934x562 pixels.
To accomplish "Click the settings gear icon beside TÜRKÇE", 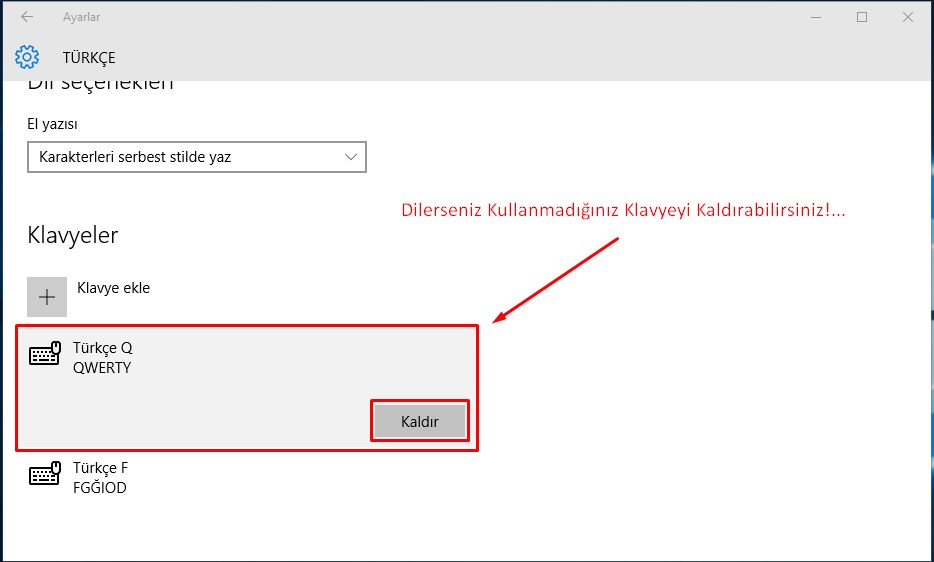I will coord(27,57).
